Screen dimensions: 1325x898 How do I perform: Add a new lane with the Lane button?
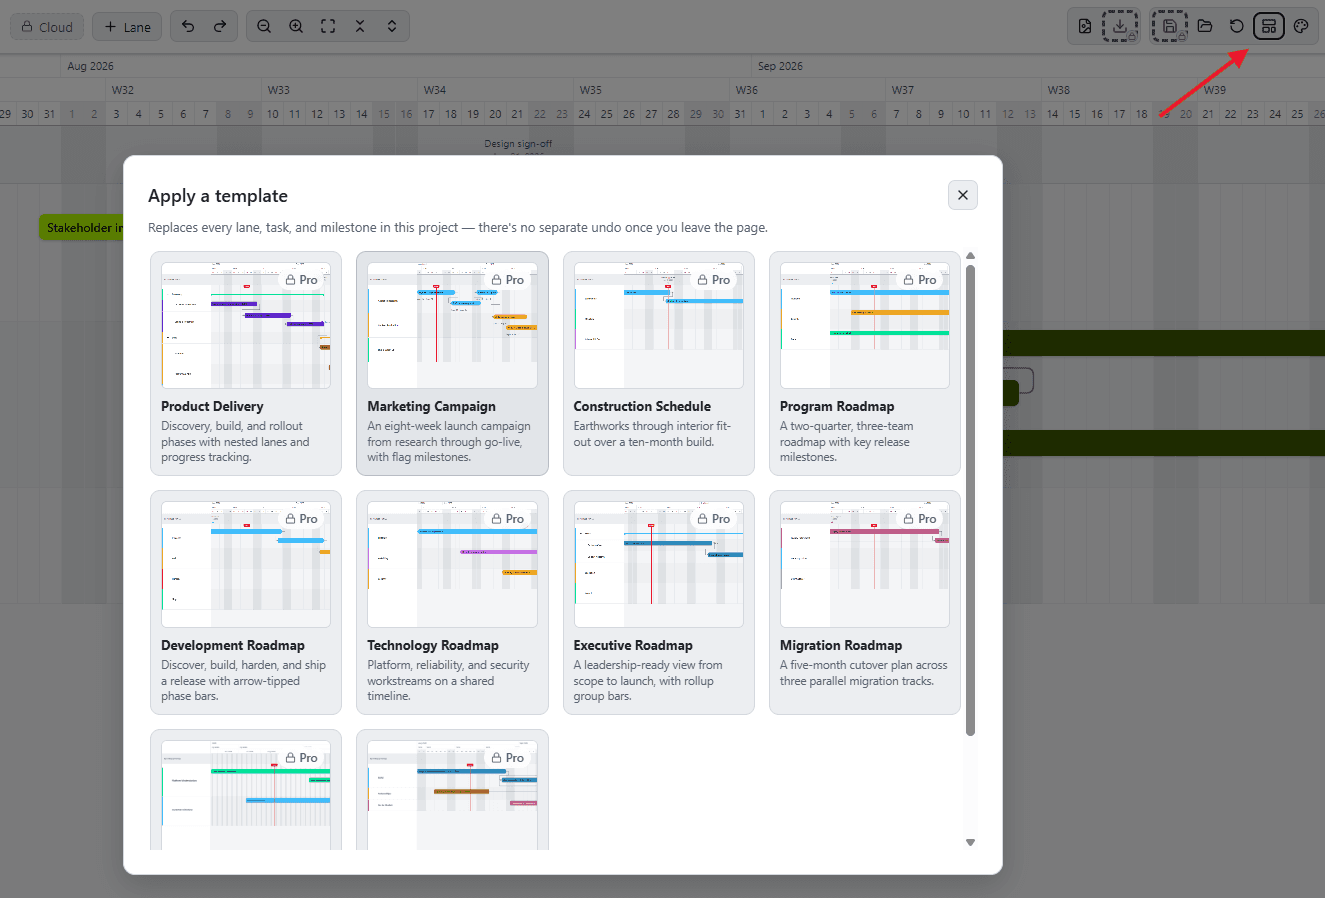tap(128, 27)
